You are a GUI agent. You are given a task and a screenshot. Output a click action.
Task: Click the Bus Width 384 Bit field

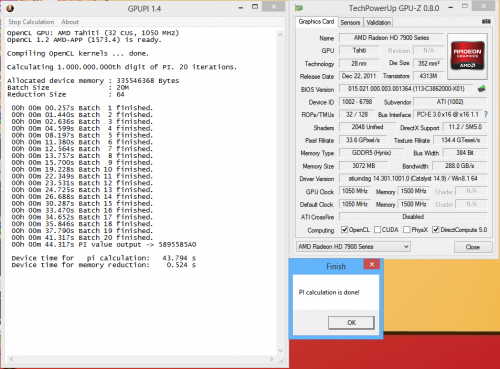tap(465, 153)
